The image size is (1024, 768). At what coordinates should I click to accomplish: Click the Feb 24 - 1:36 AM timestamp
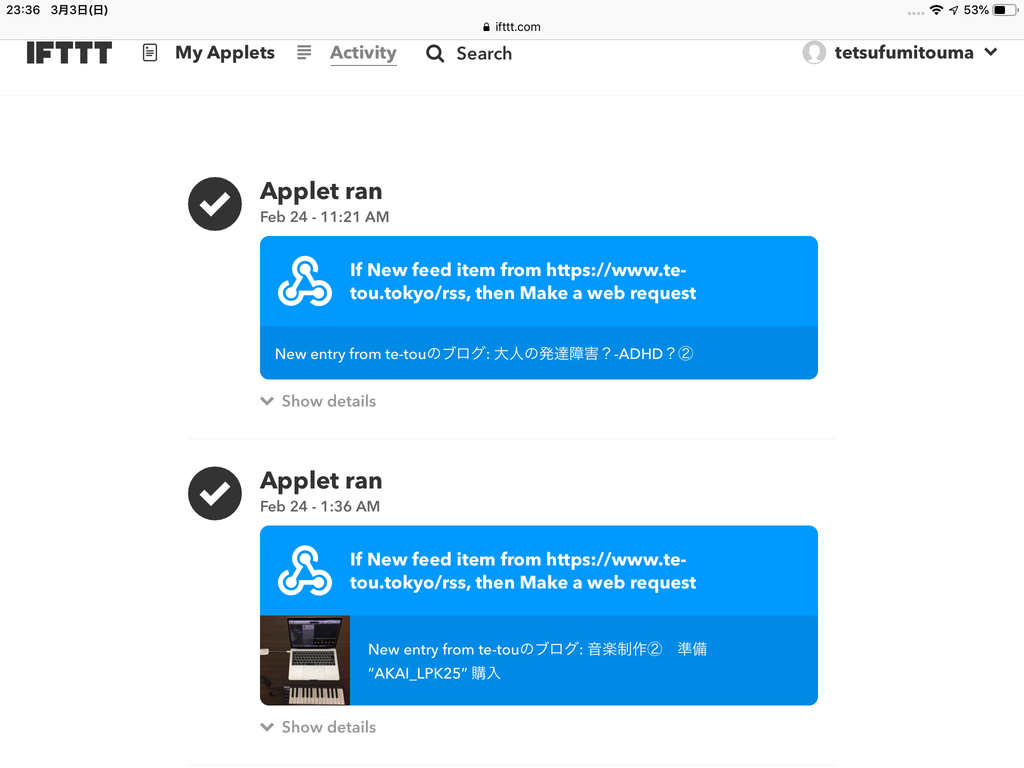click(320, 506)
